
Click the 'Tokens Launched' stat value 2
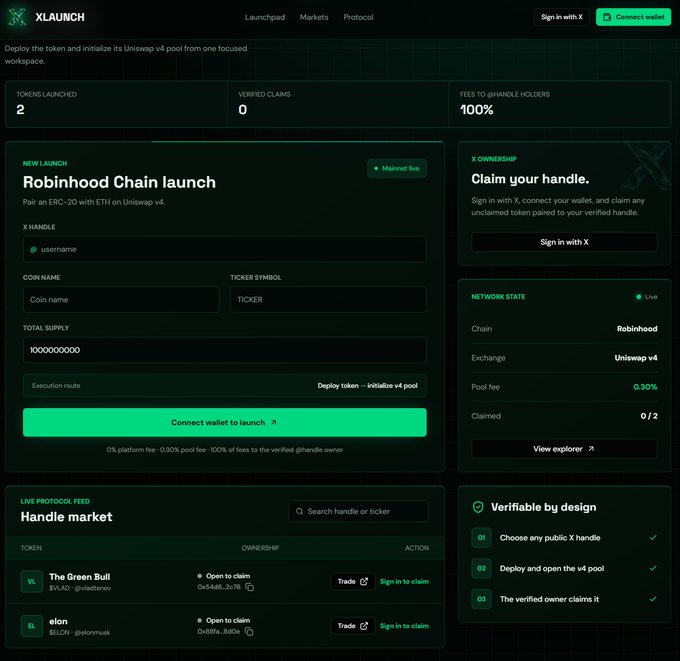20,110
